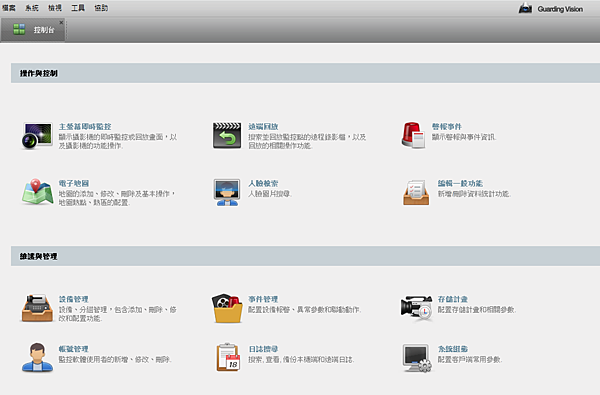Click the description text under 電子地圖
Image resolution: width=600 pixels, height=395 pixels.
click(x=117, y=198)
